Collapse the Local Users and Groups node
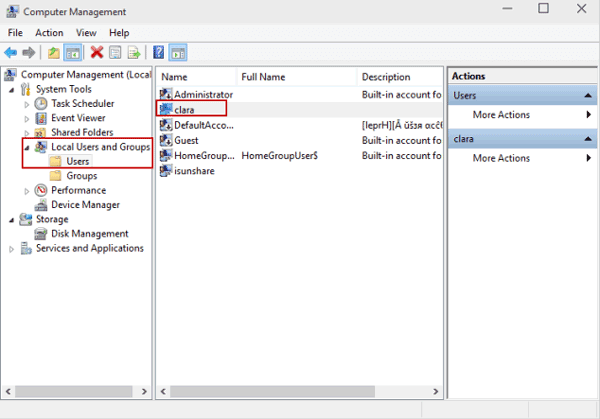This screenshot has width=600, height=419. 27,147
